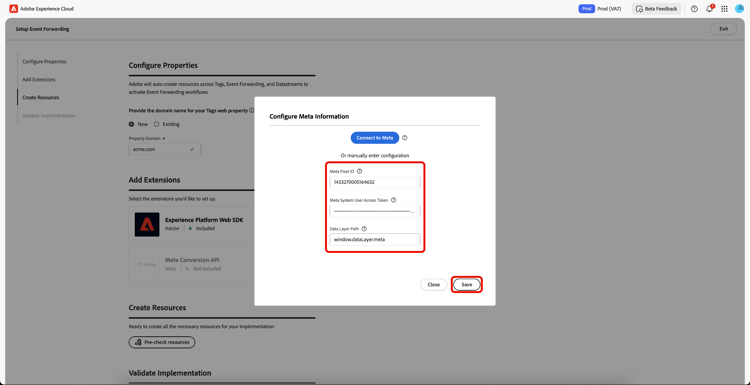Go to Validate Implementation step in sidebar

pyautogui.click(x=49, y=115)
